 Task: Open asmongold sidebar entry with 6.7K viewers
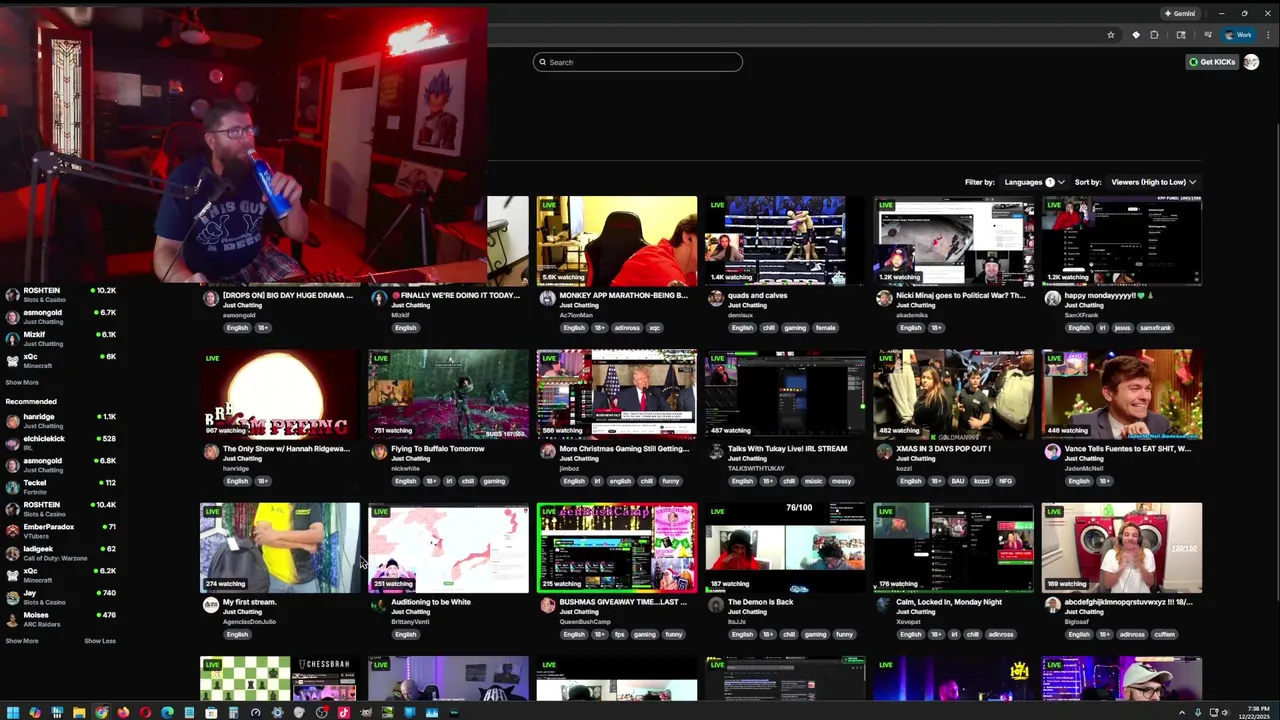click(x=60, y=316)
